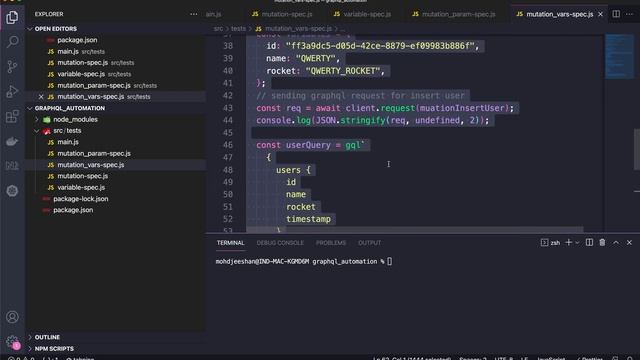Click the tests breadcrumb segment
Image resolution: width=640 pixels, height=360 pixels.
238,29
